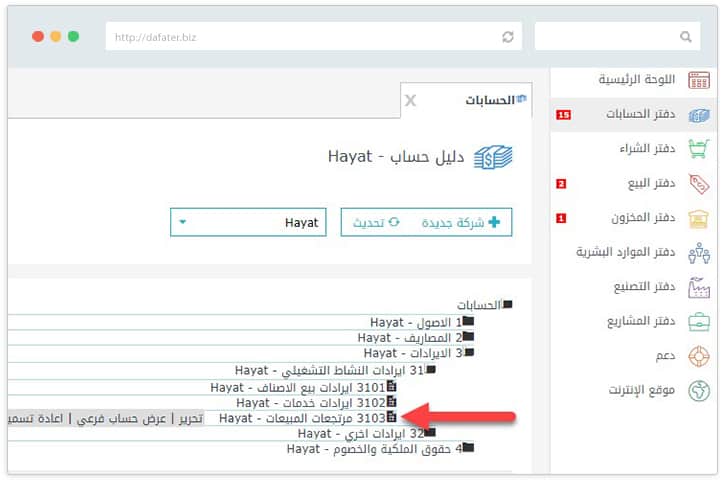This screenshot has width=725, height=485.
Task: Close the الحسابات tab with X
Action: (410, 101)
